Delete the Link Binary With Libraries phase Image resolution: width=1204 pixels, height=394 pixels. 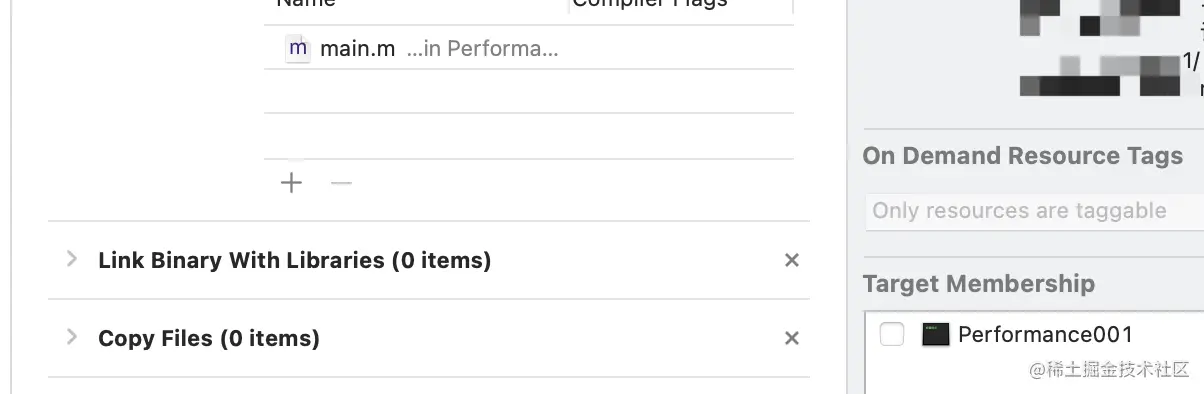pos(792,260)
